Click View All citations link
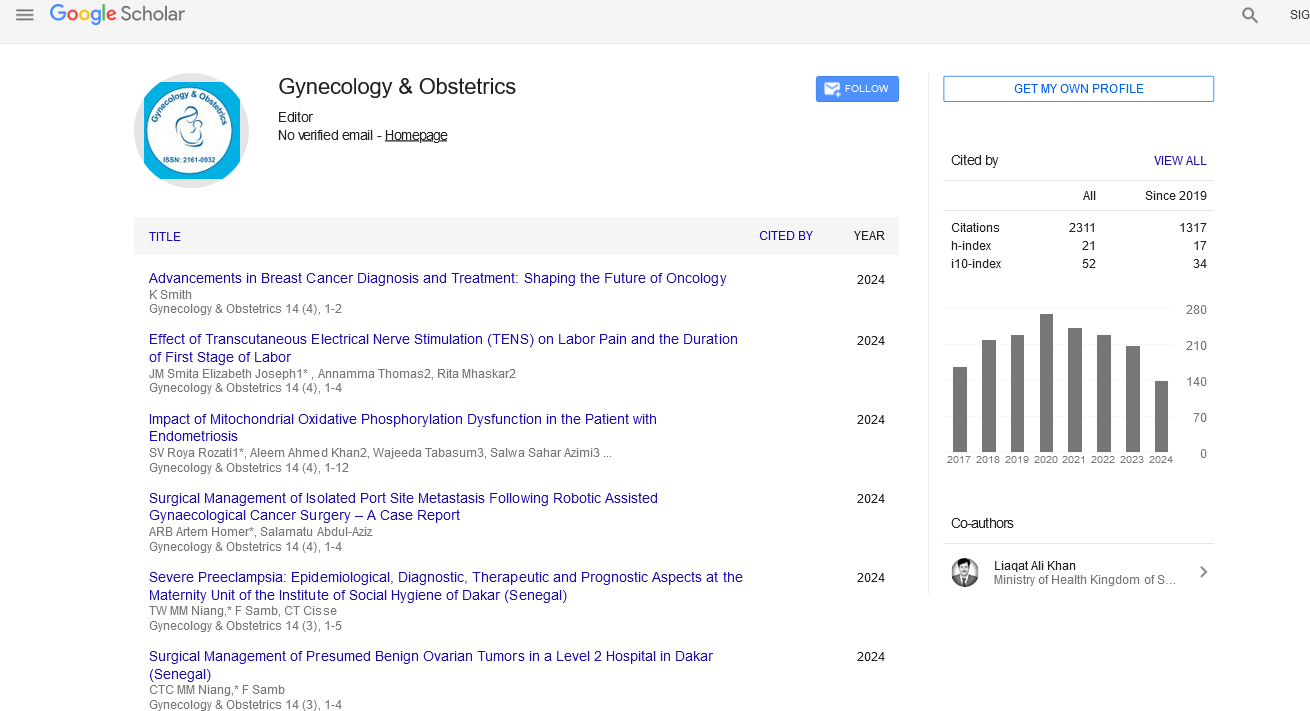This screenshot has width=1310, height=711. tap(1180, 161)
